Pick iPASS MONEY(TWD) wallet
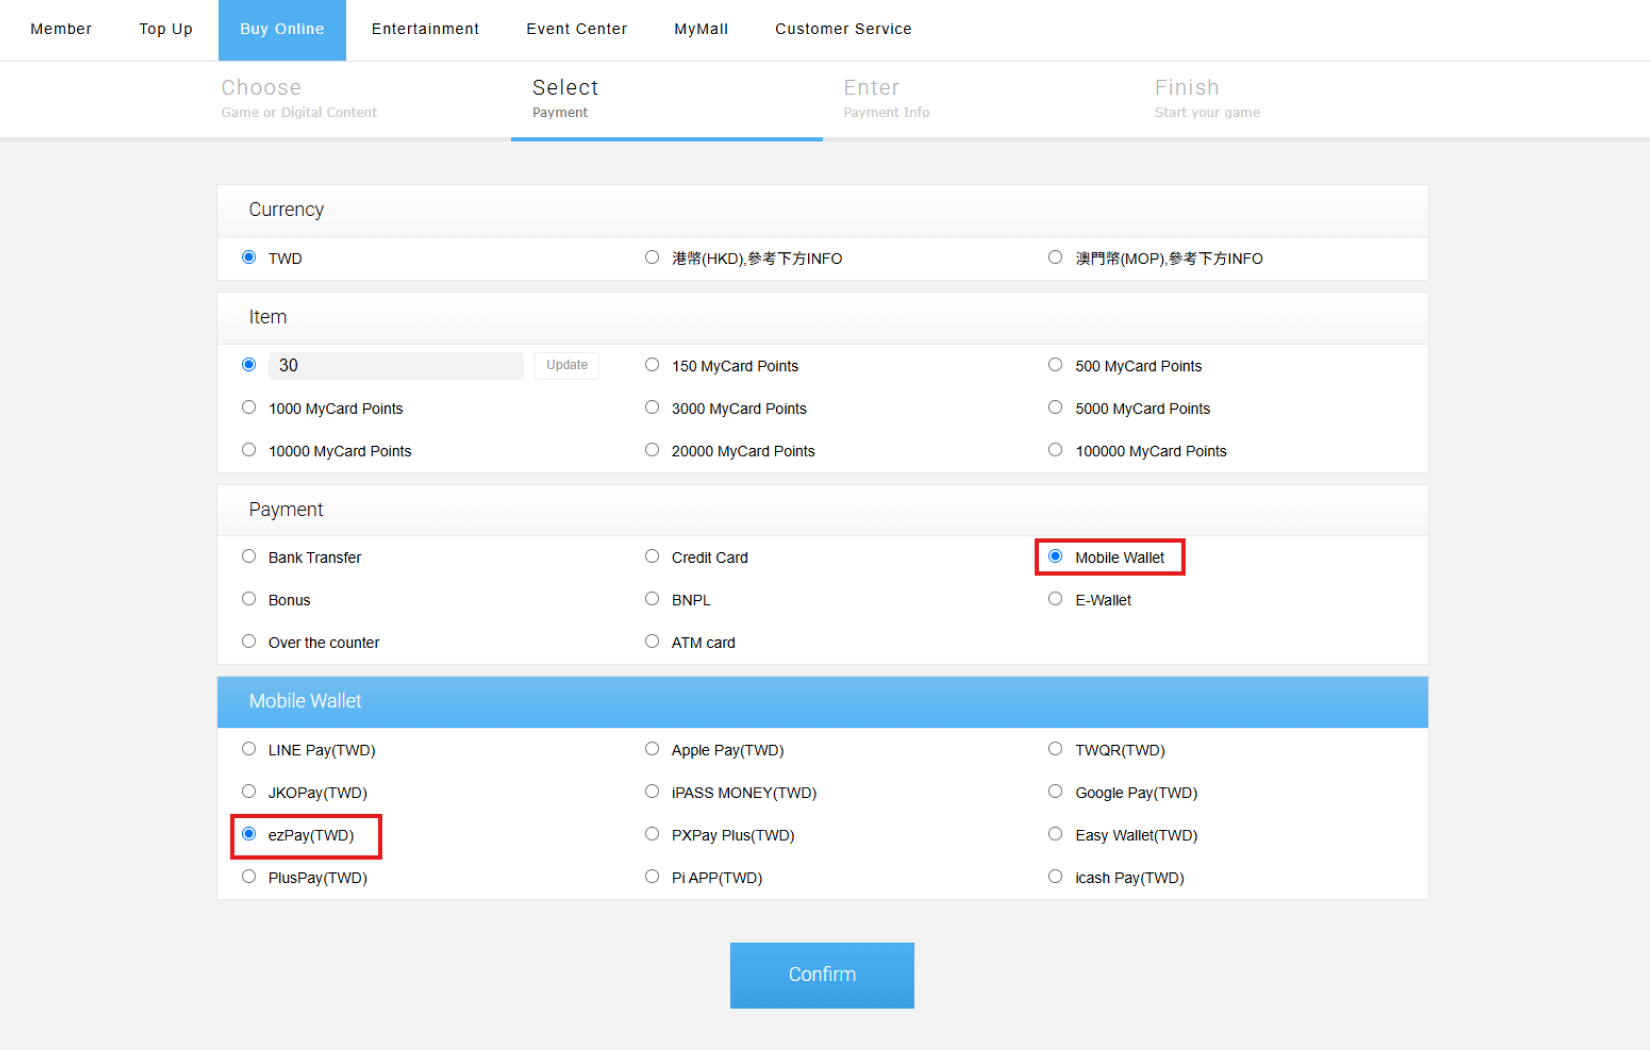The image size is (1650, 1050). [x=652, y=791]
